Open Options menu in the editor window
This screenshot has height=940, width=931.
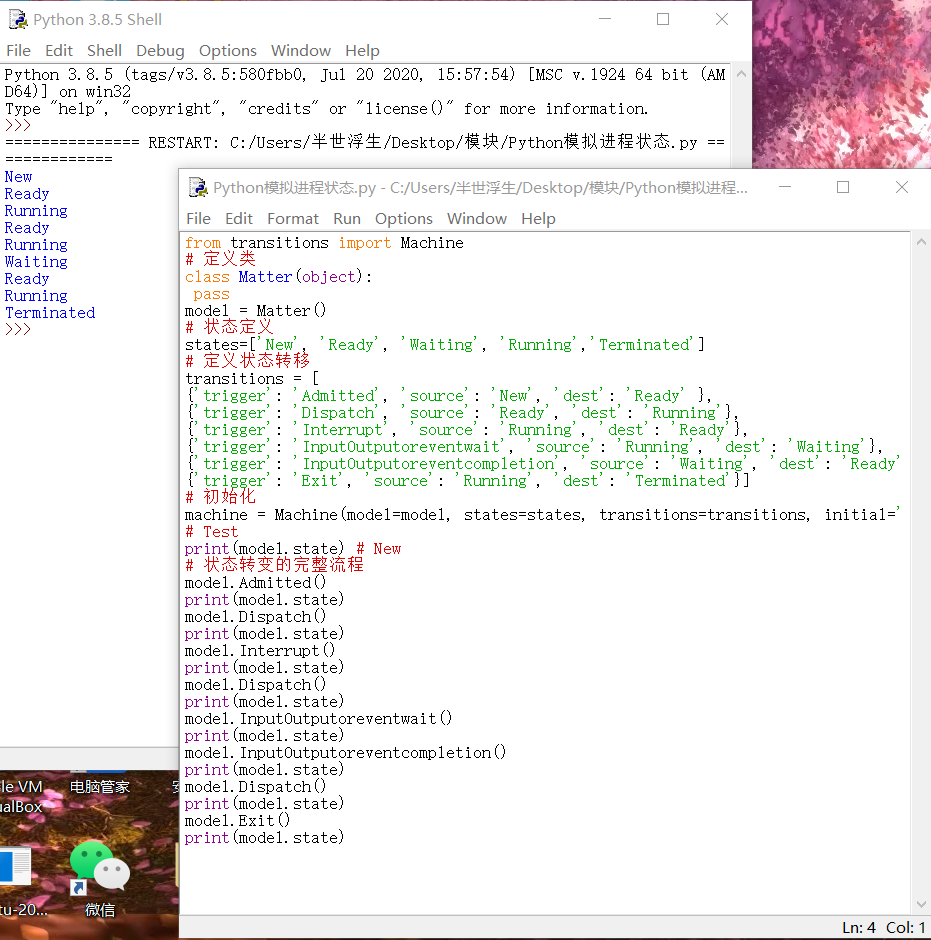pos(403,218)
